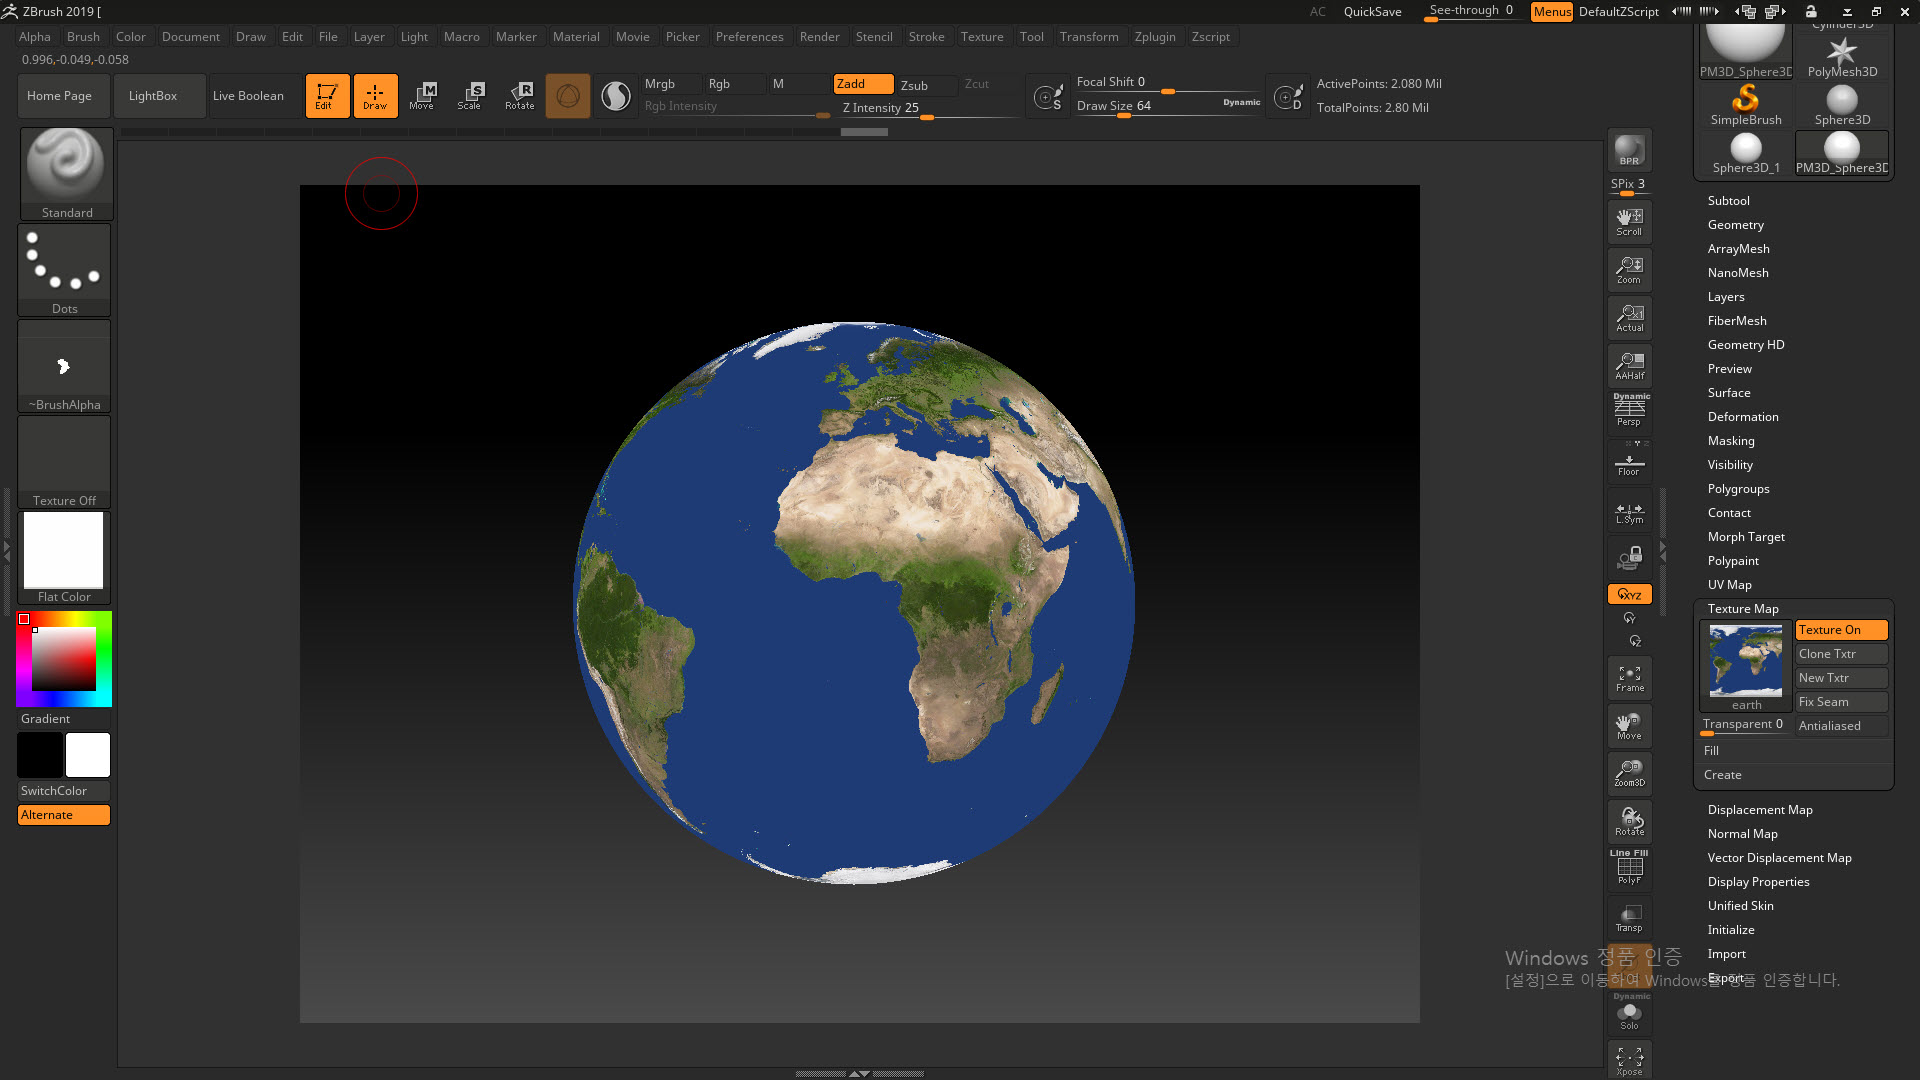The image size is (1920, 1080).
Task: Expand the Geometry subpalette
Action: [1735, 225]
